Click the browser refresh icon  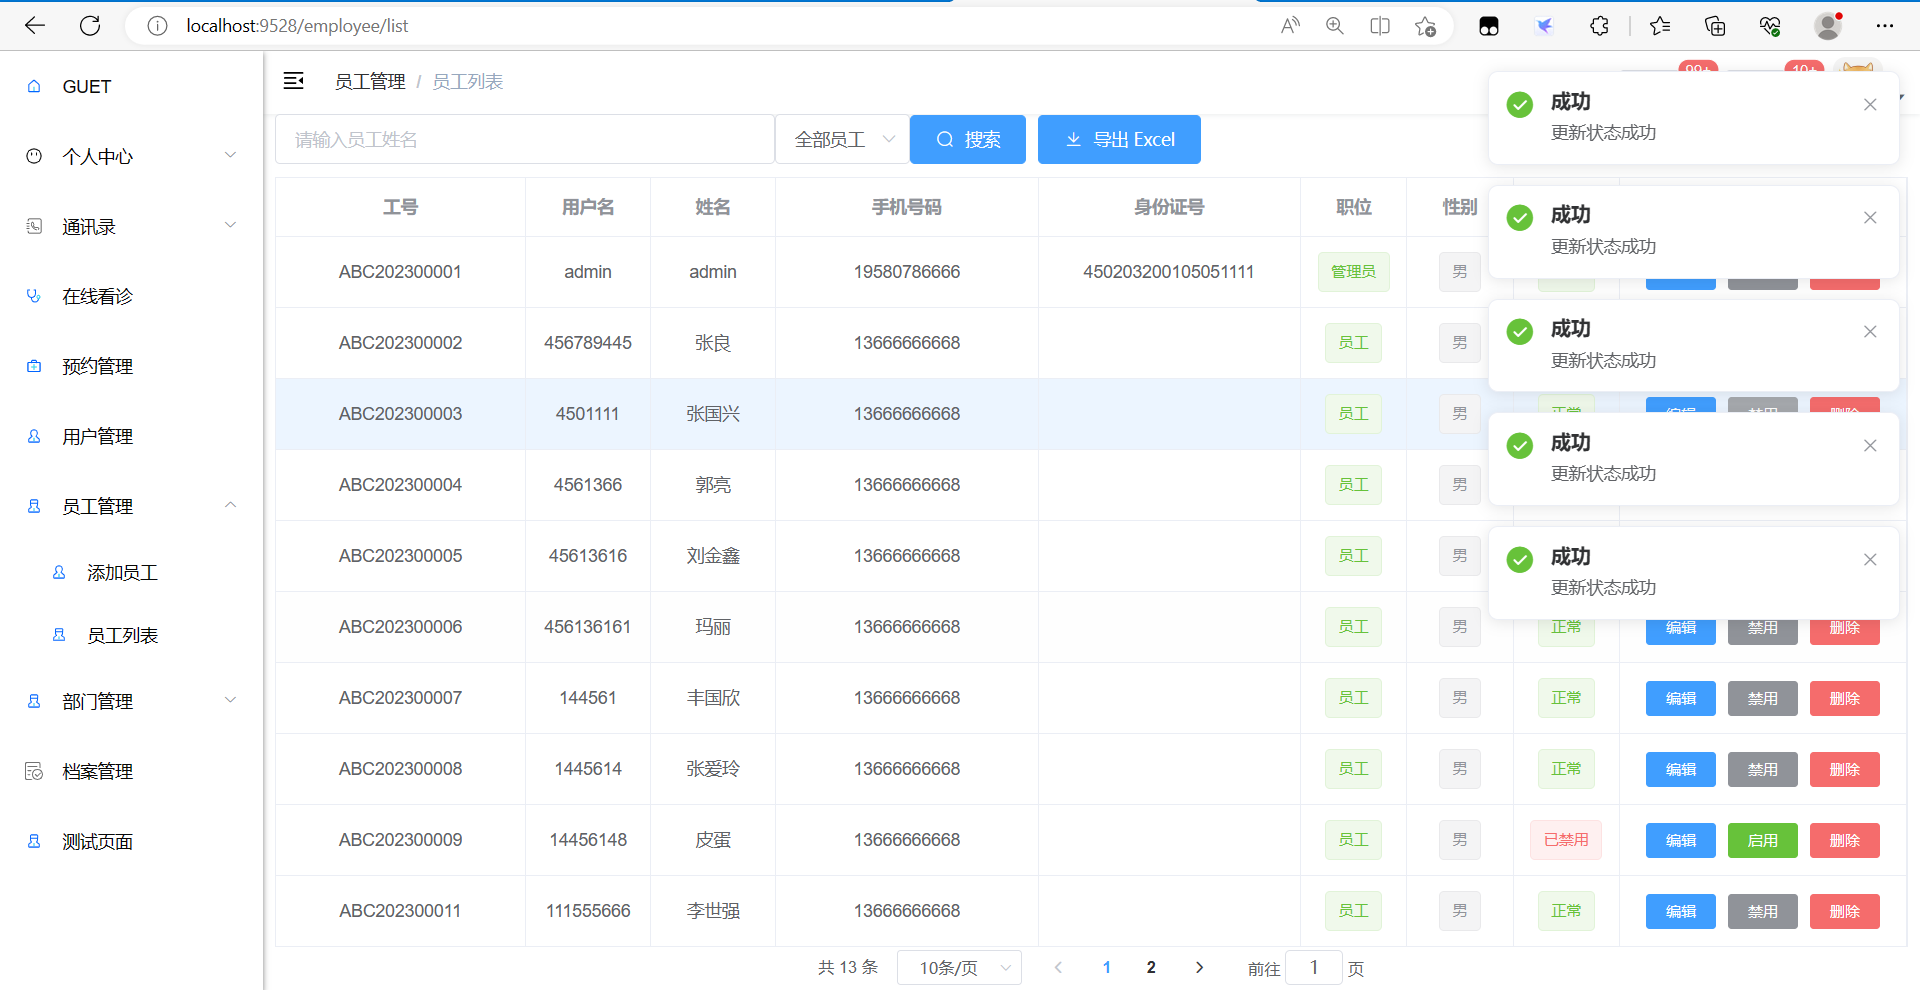90,26
